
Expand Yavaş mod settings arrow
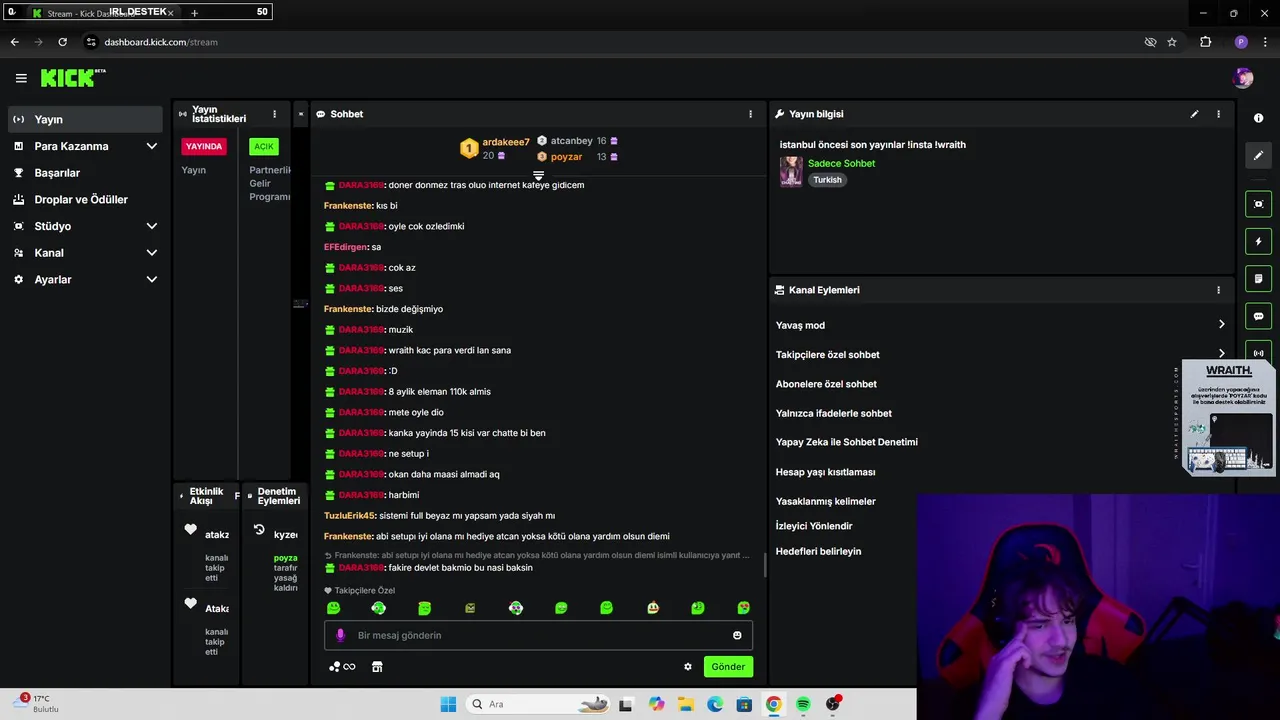pyautogui.click(x=1221, y=324)
